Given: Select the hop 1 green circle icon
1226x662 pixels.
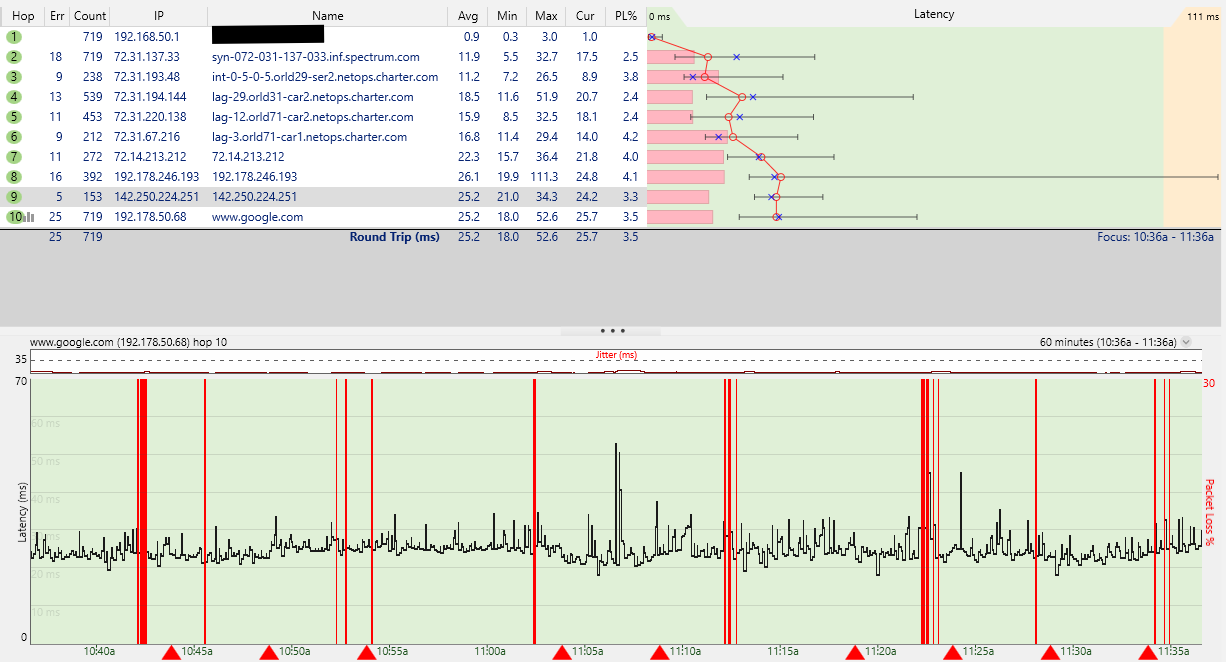Looking at the screenshot, I should [x=14, y=37].
